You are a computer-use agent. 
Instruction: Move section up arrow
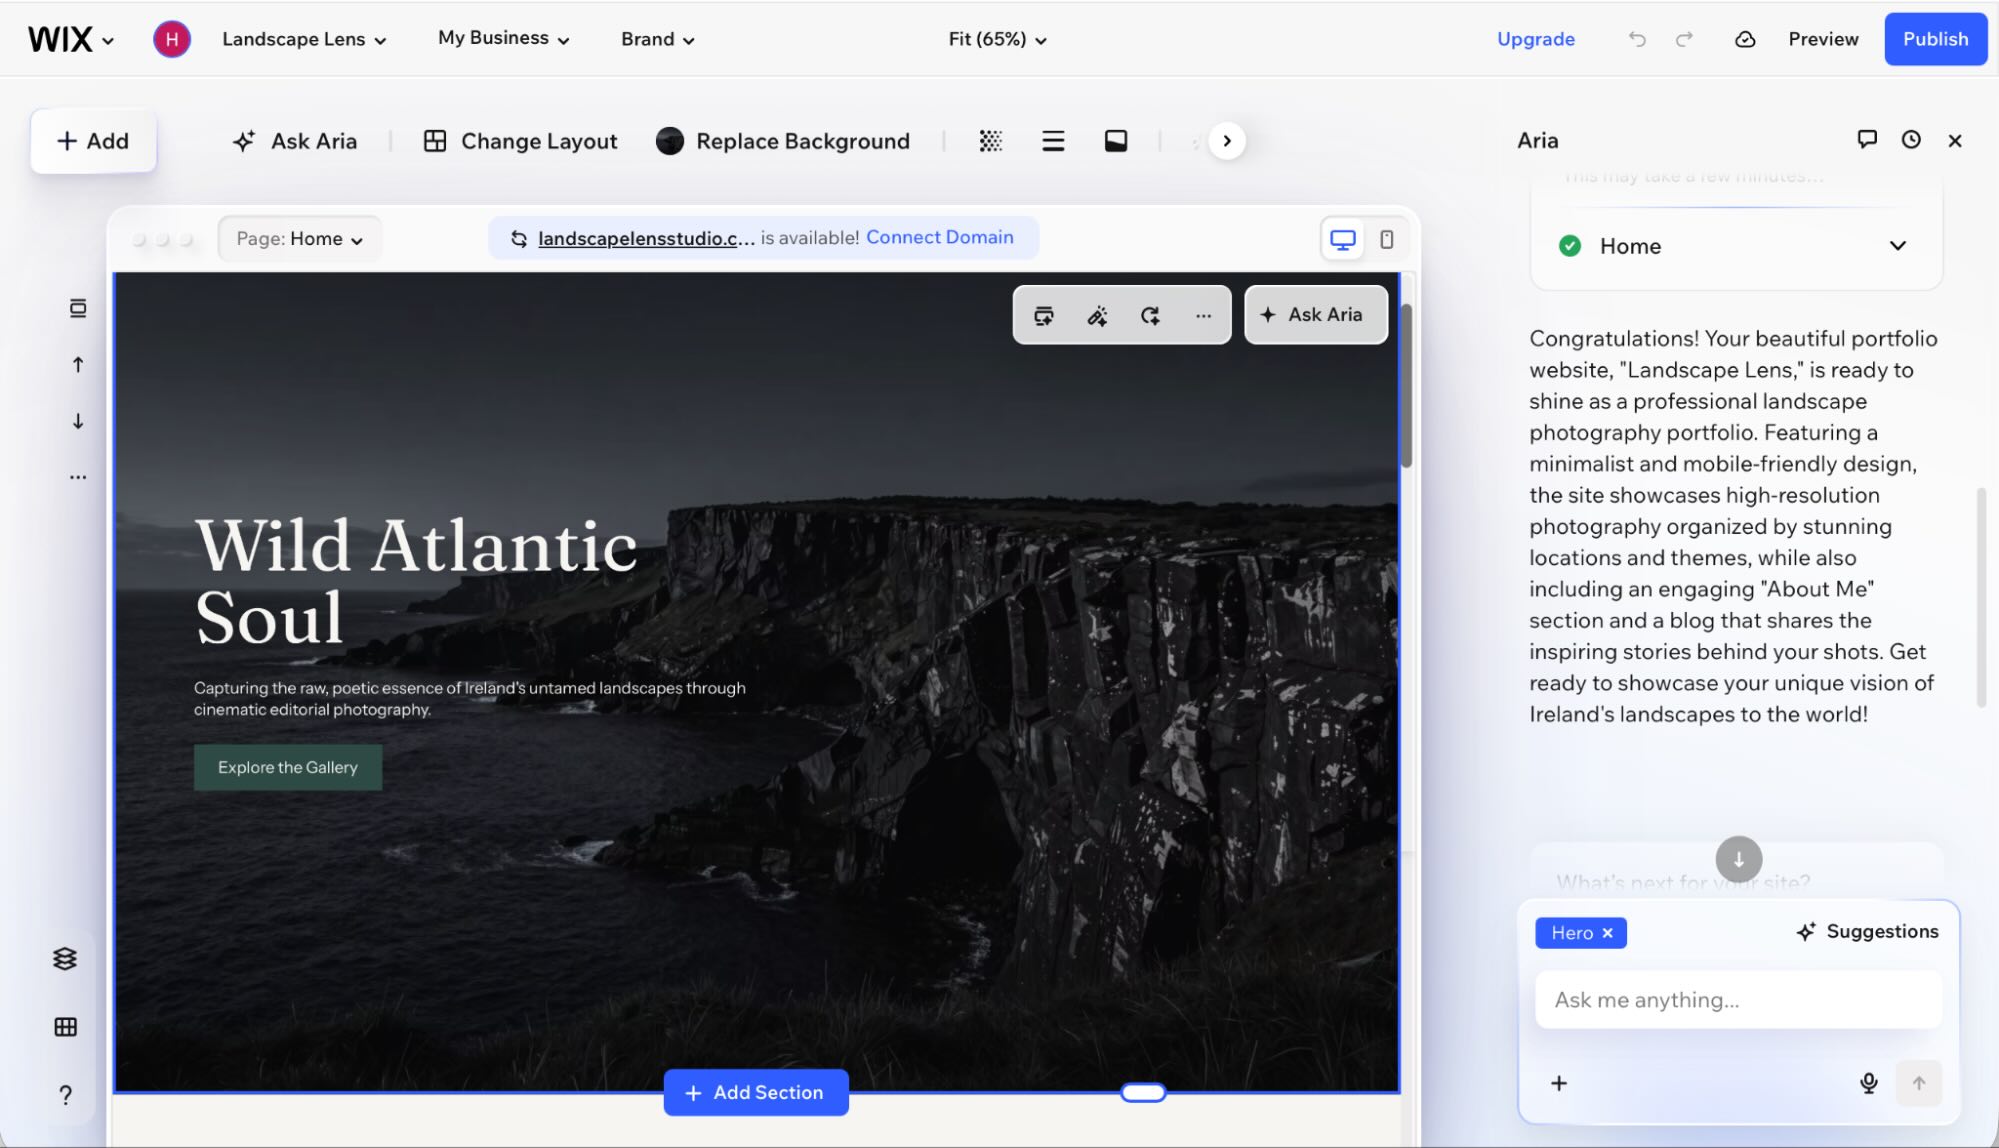click(x=78, y=365)
